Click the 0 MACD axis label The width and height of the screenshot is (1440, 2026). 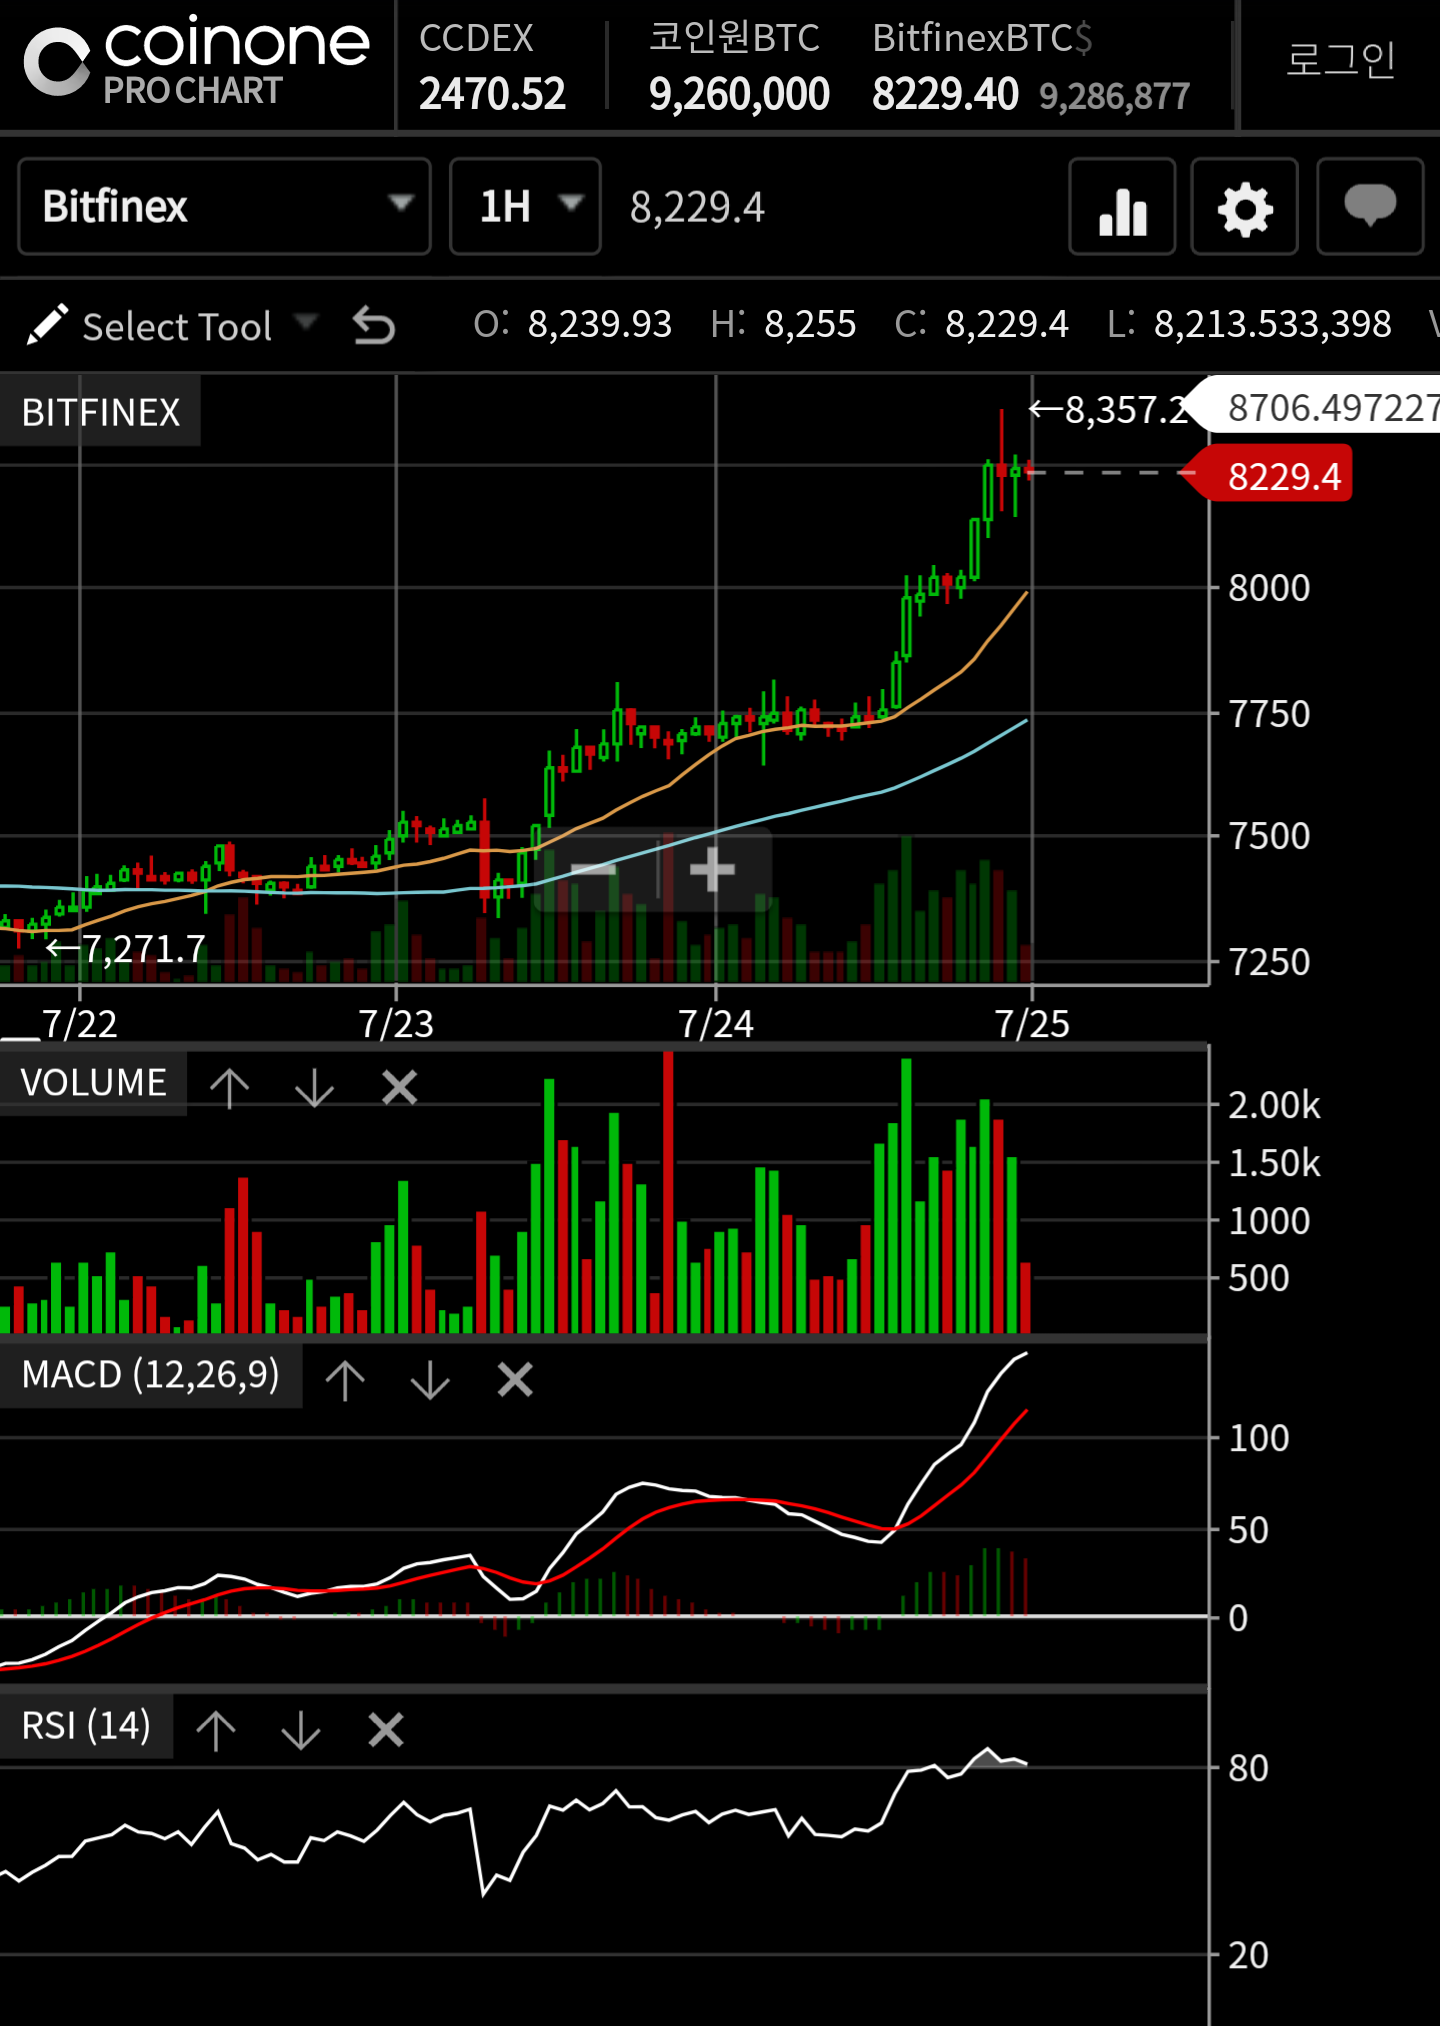click(1238, 1617)
